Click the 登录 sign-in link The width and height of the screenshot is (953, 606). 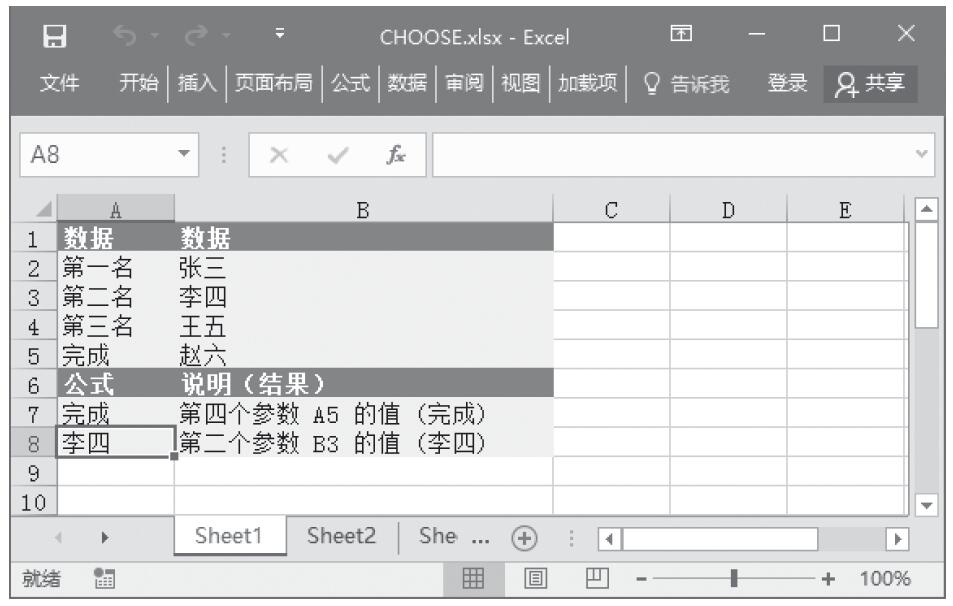click(x=785, y=84)
